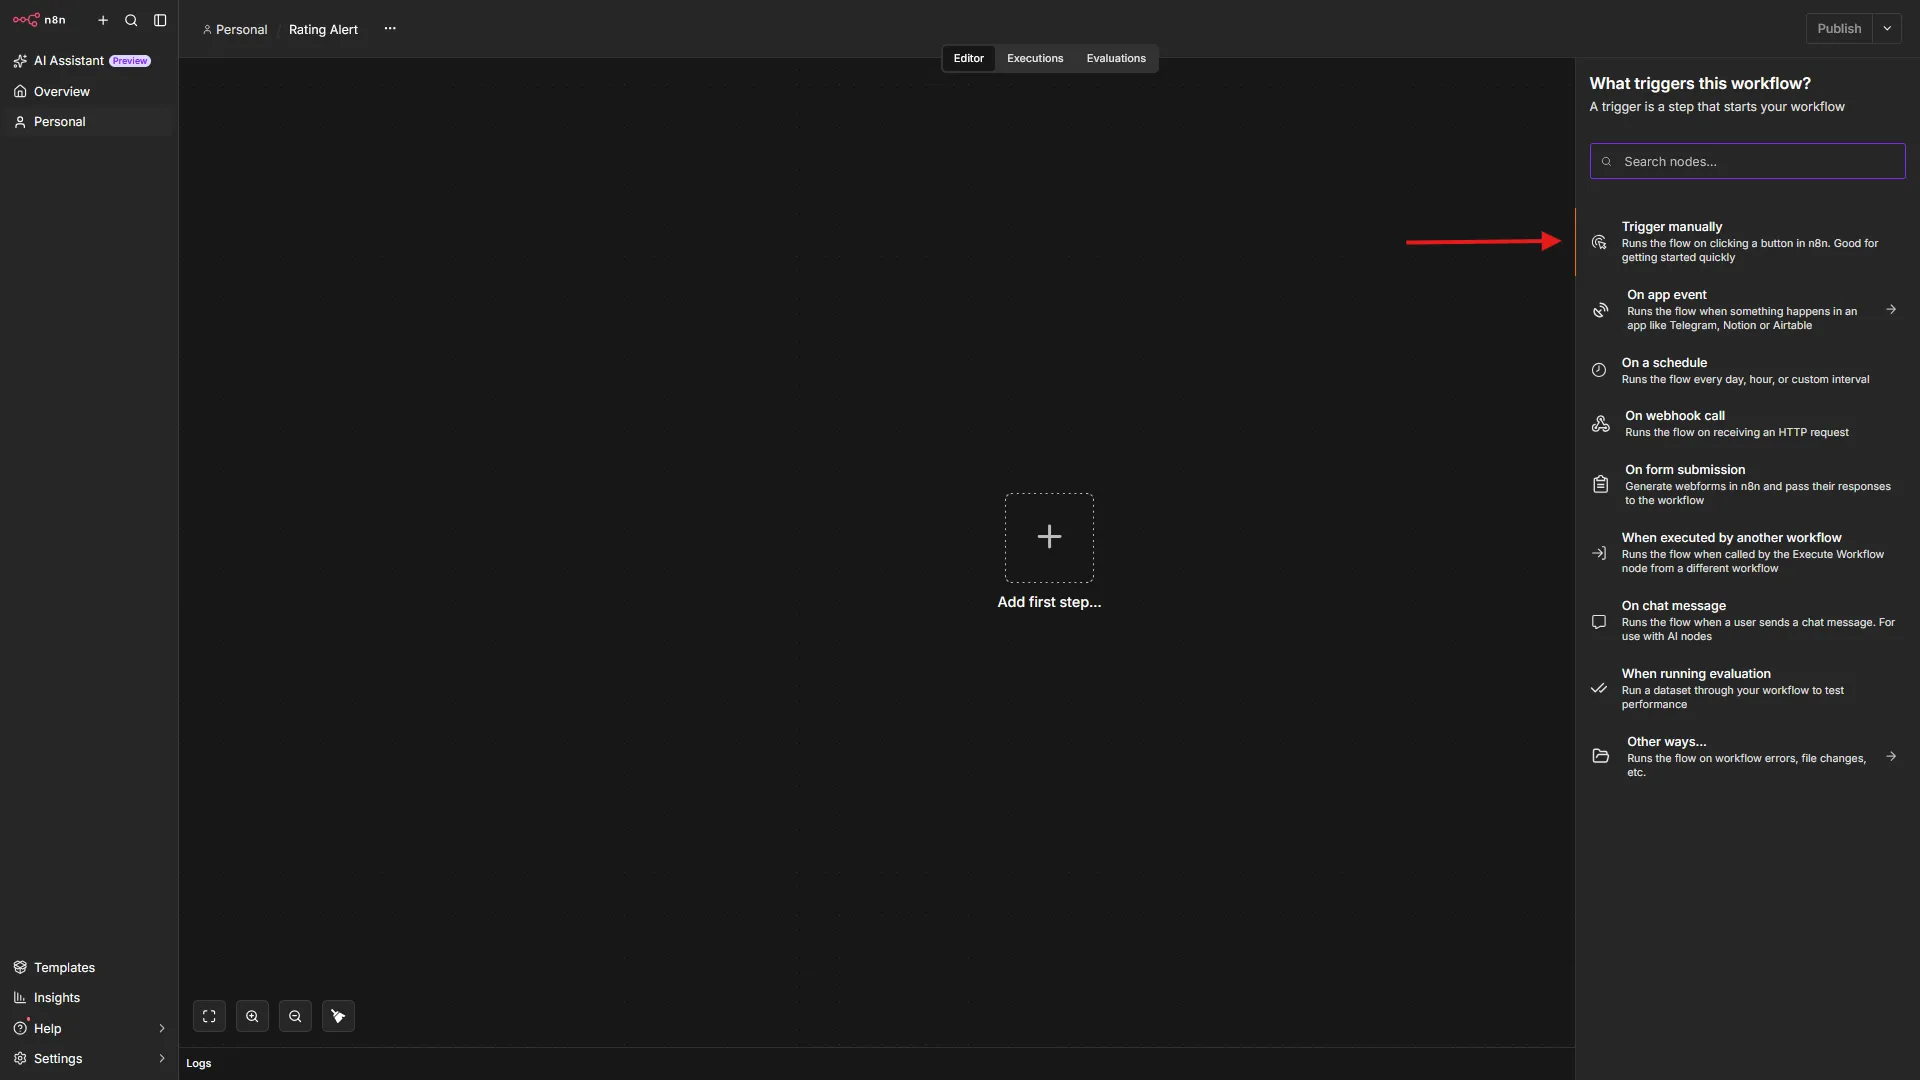Click the Rating Alert workflow name
1920x1080 pixels.
tap(323, 30)
